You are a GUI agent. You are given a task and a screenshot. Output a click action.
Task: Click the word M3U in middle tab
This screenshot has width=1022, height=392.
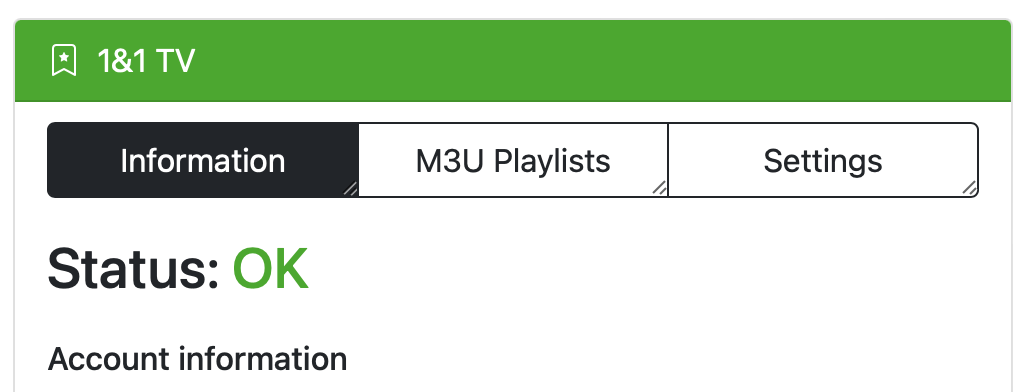pyautogui.click(x=451, y=161)
